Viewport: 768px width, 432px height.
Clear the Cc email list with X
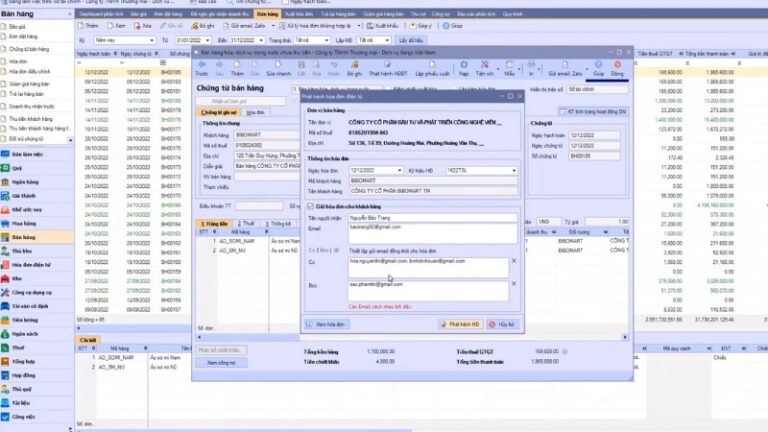pyautogui.click(x=514, y=261)
